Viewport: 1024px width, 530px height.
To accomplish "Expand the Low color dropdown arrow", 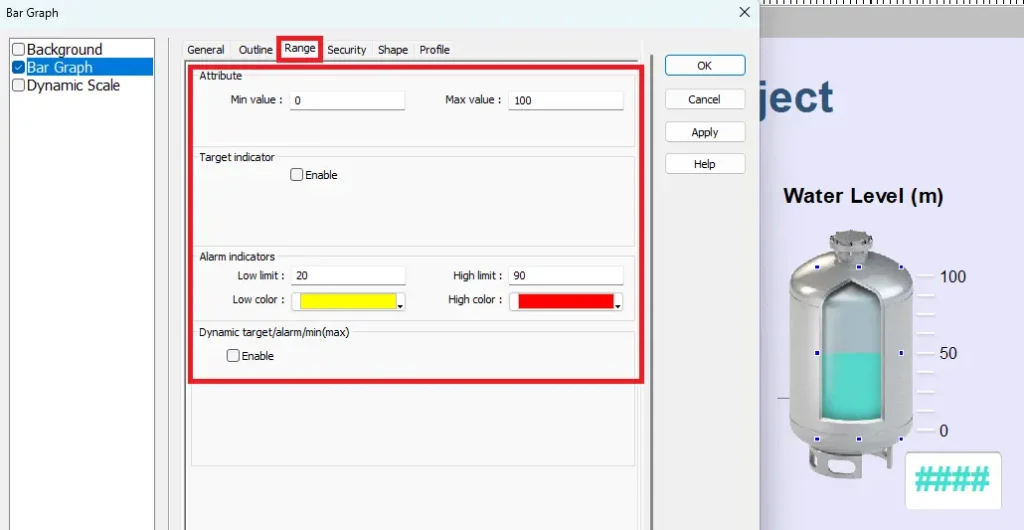I will pyautogui.click(x=400, y=304).
